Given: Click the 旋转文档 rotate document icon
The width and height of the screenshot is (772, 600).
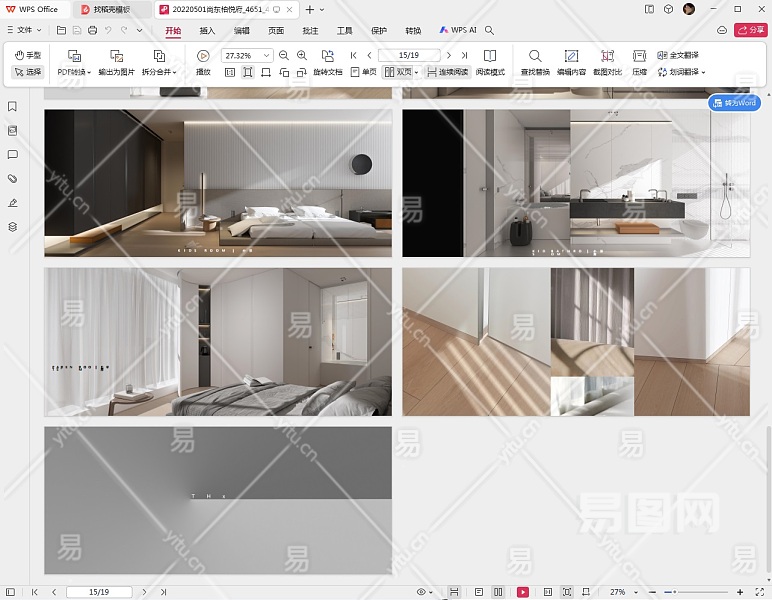Looking at the screenshot, I should coord(327,56).
